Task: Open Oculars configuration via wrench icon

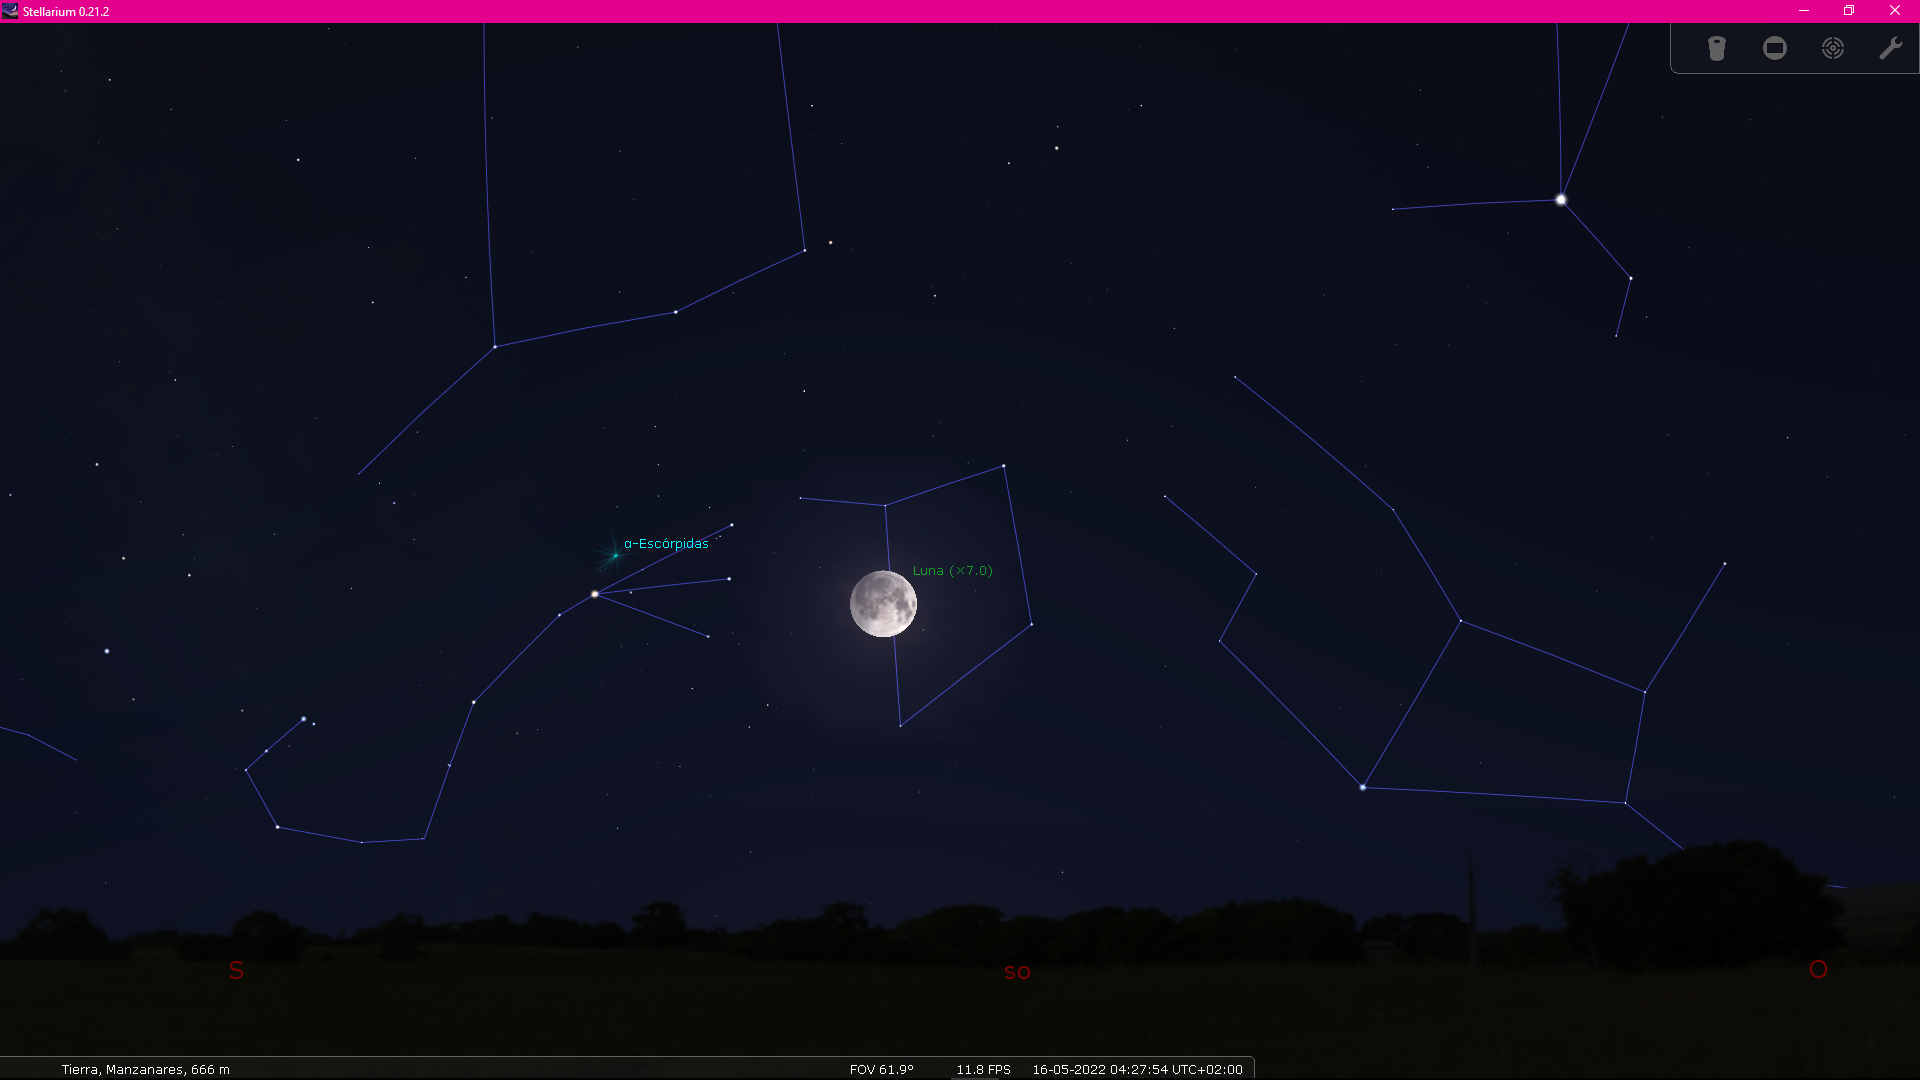Action: tap(1890, 48)
